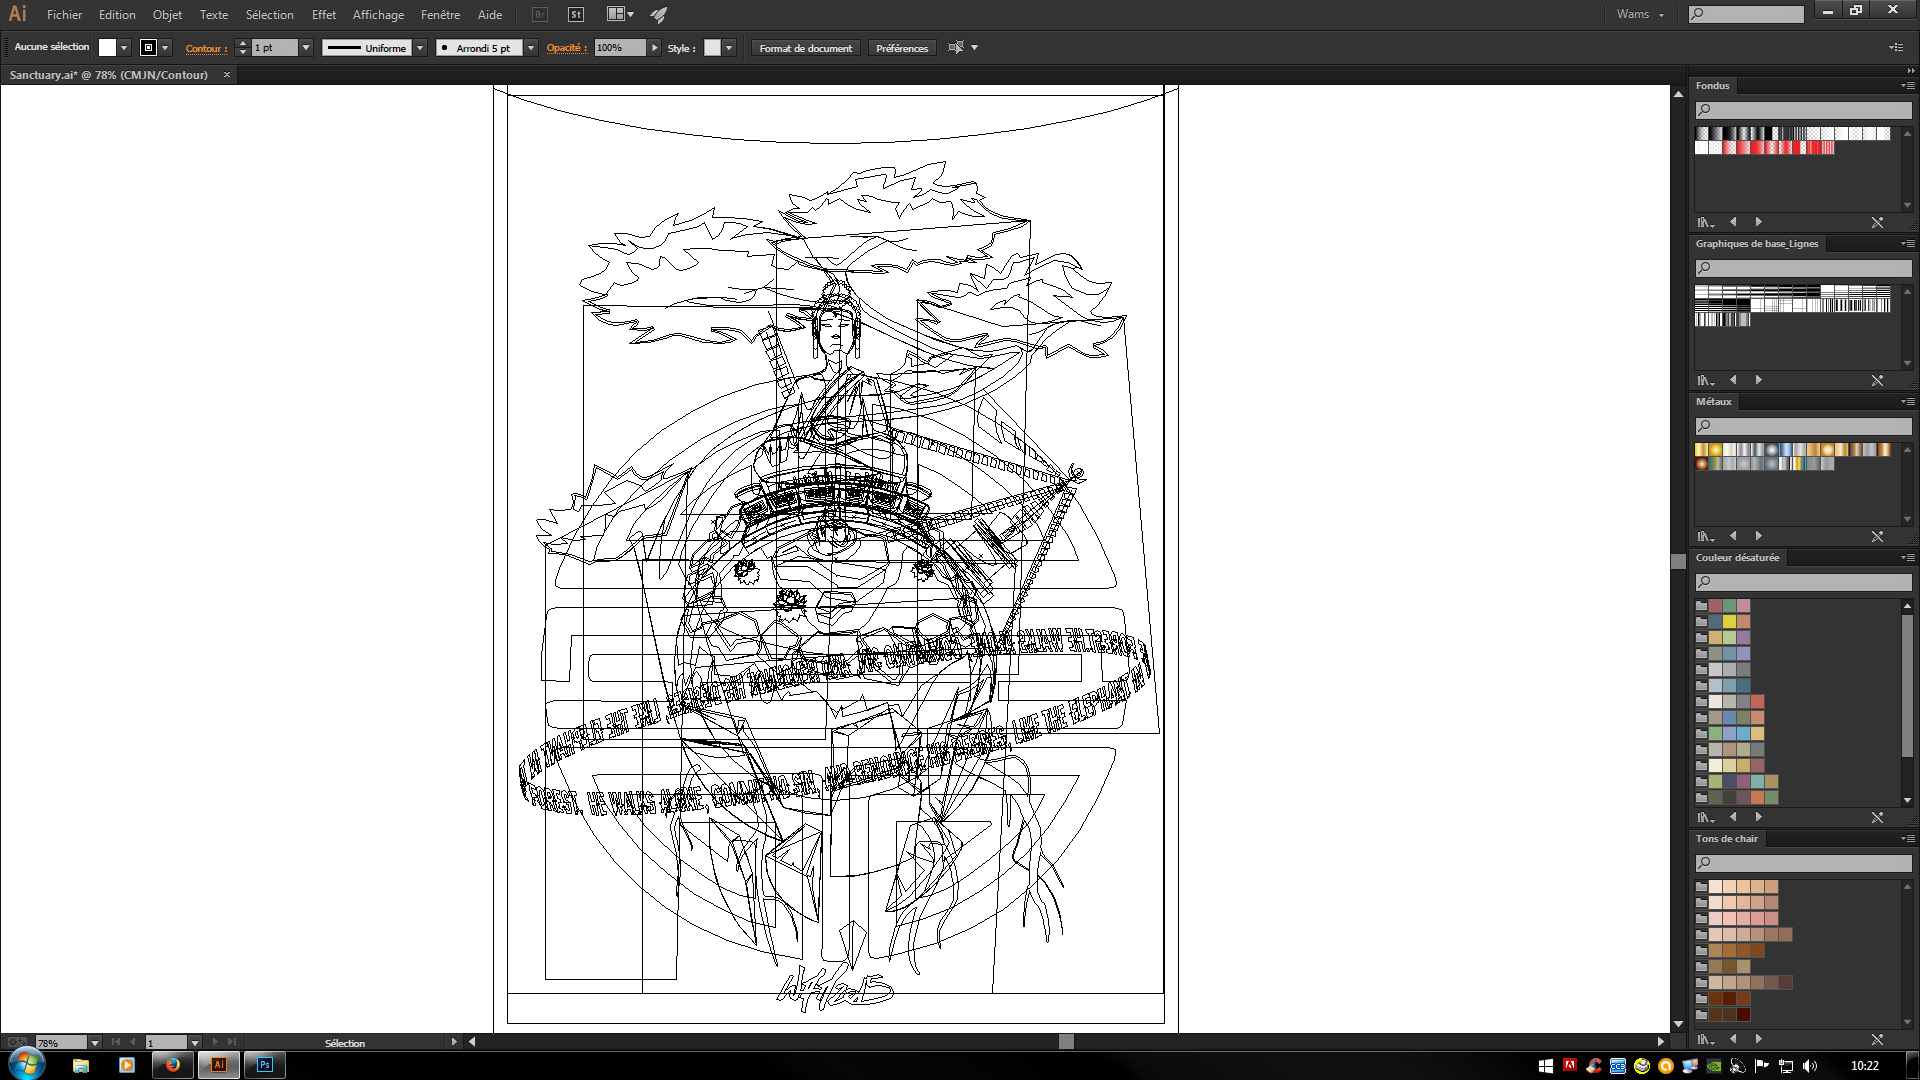1920x1080 pixels.
Task: Load next swatch library in Métaux panel
Action: coord(1759,537)
